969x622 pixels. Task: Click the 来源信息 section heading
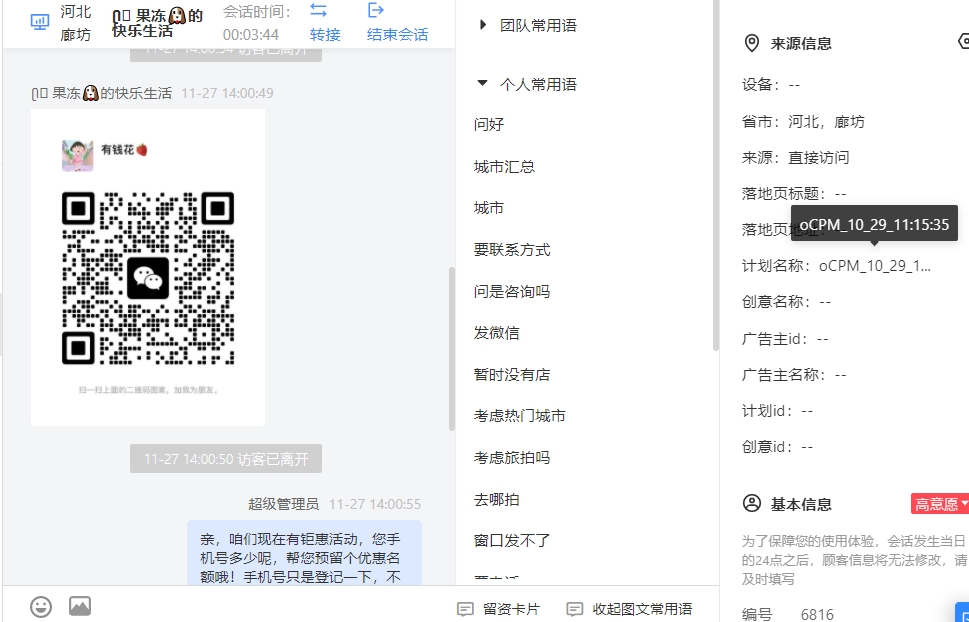pos(801,43)
